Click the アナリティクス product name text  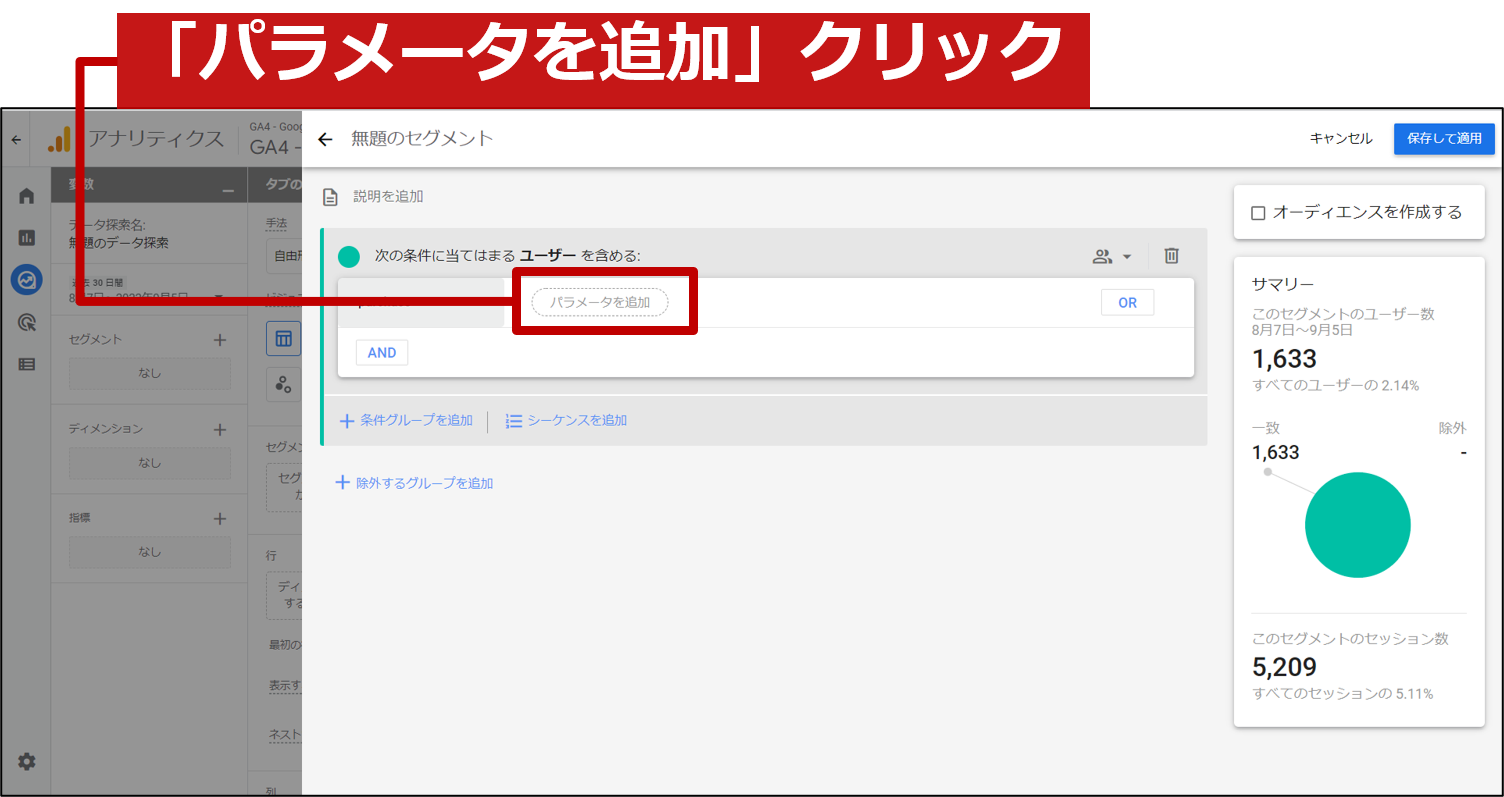coord(156,139)
